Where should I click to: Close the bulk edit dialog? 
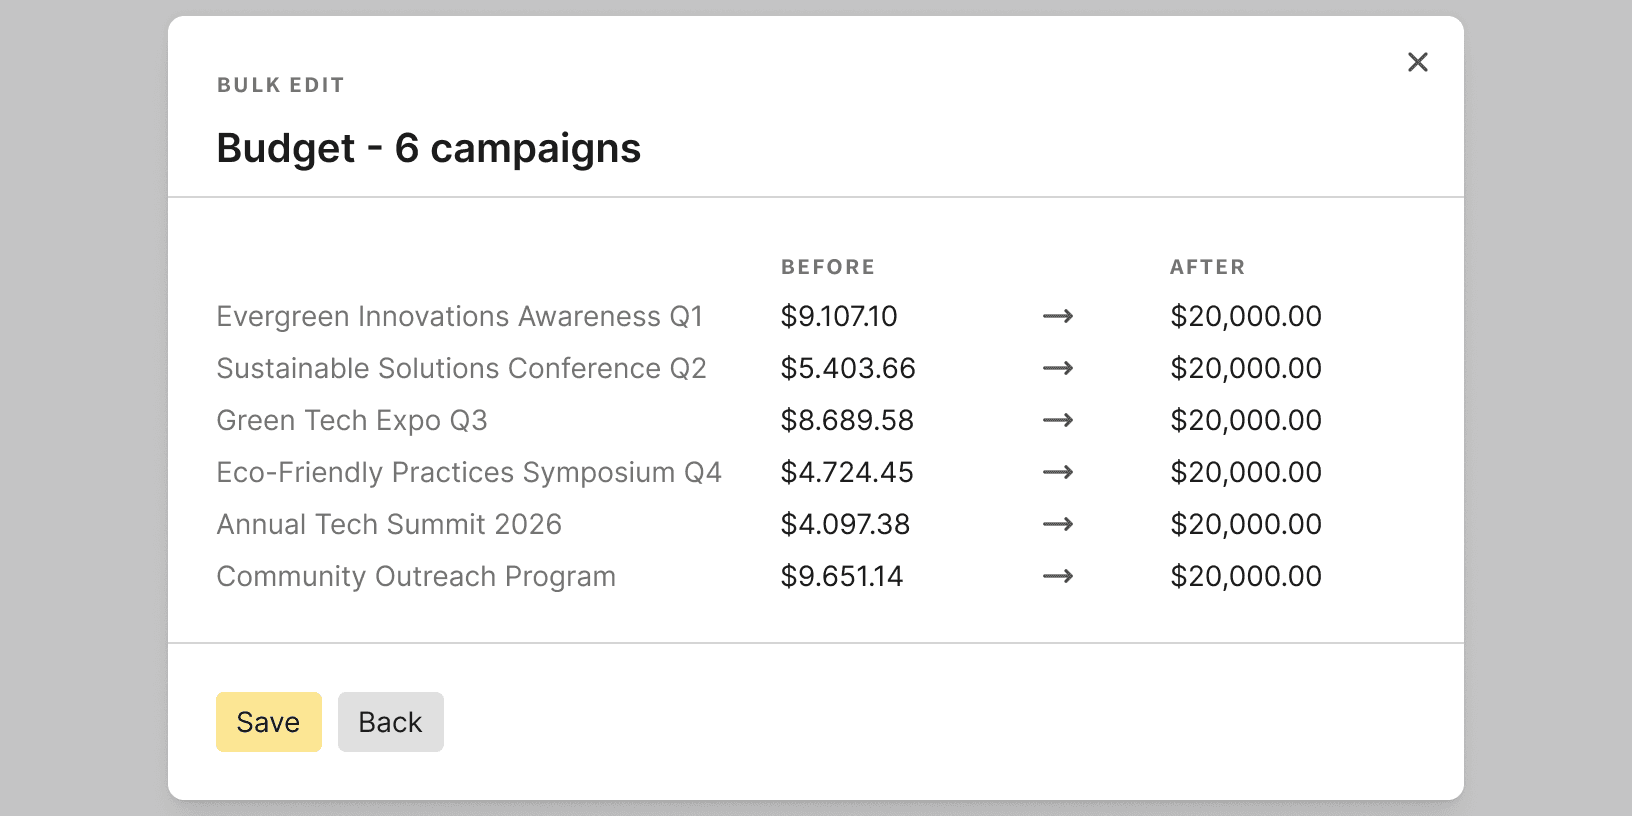(x=1417, y=62)
